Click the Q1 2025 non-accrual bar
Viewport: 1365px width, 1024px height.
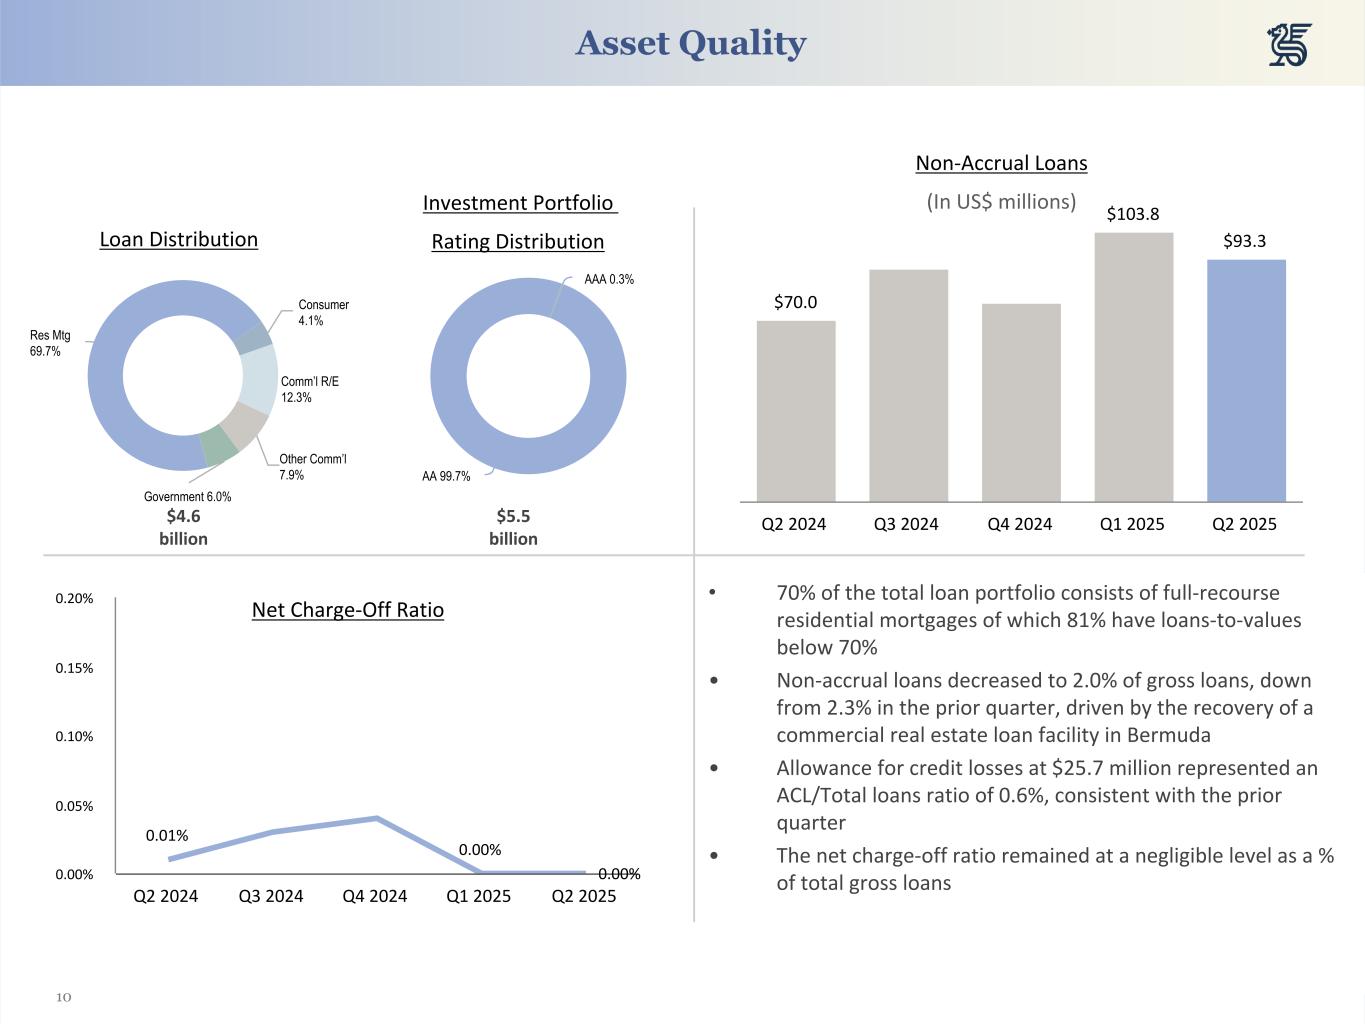click(1133, 367)
